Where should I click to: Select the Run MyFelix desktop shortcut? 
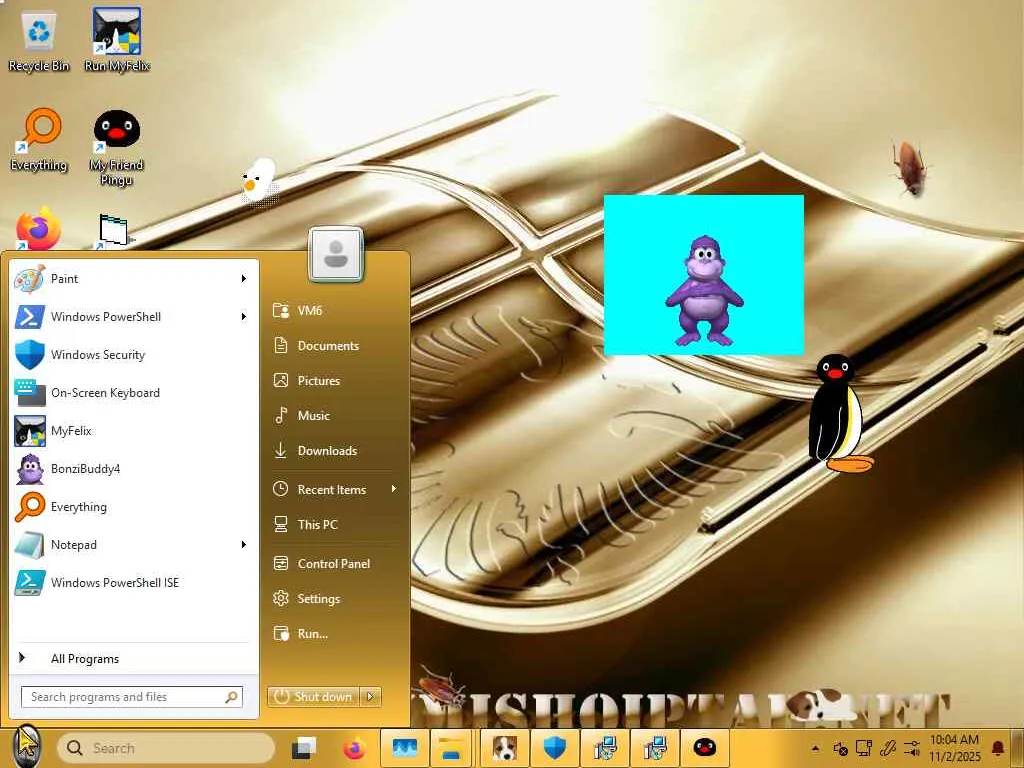(117, 40)
